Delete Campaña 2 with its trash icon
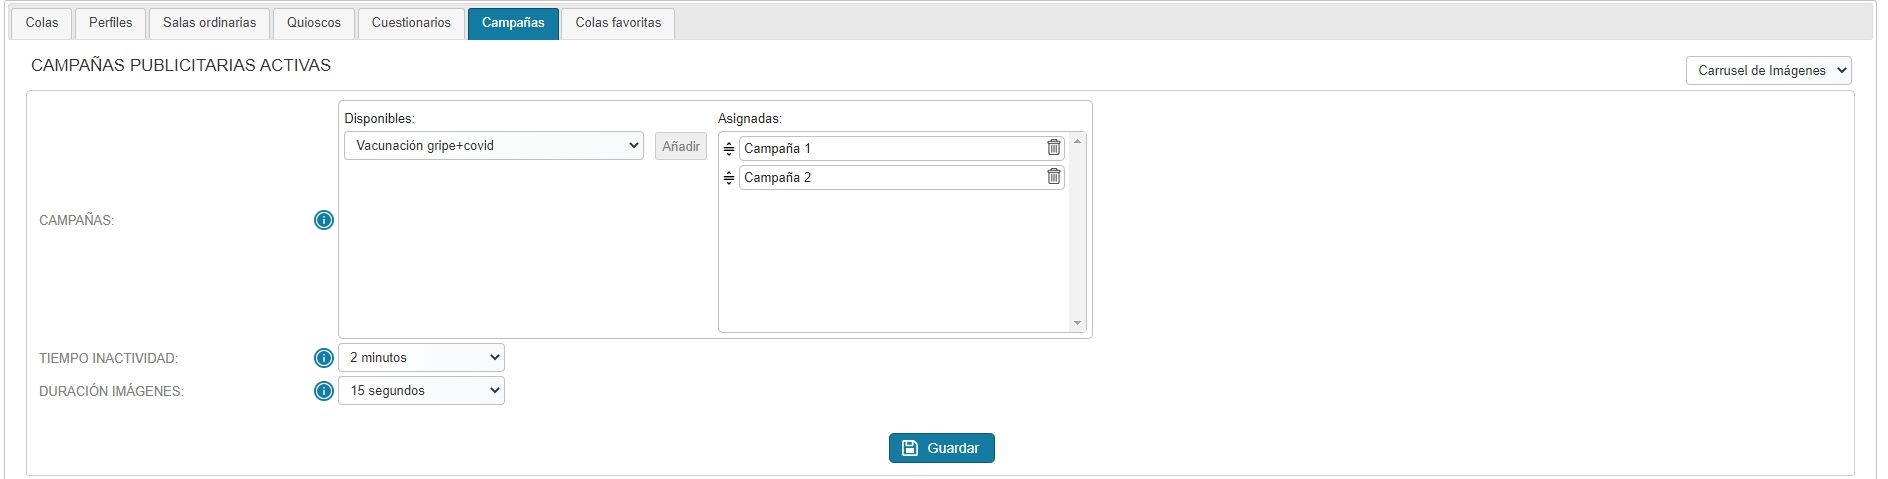1888x479 pixels. (1054, 176)
